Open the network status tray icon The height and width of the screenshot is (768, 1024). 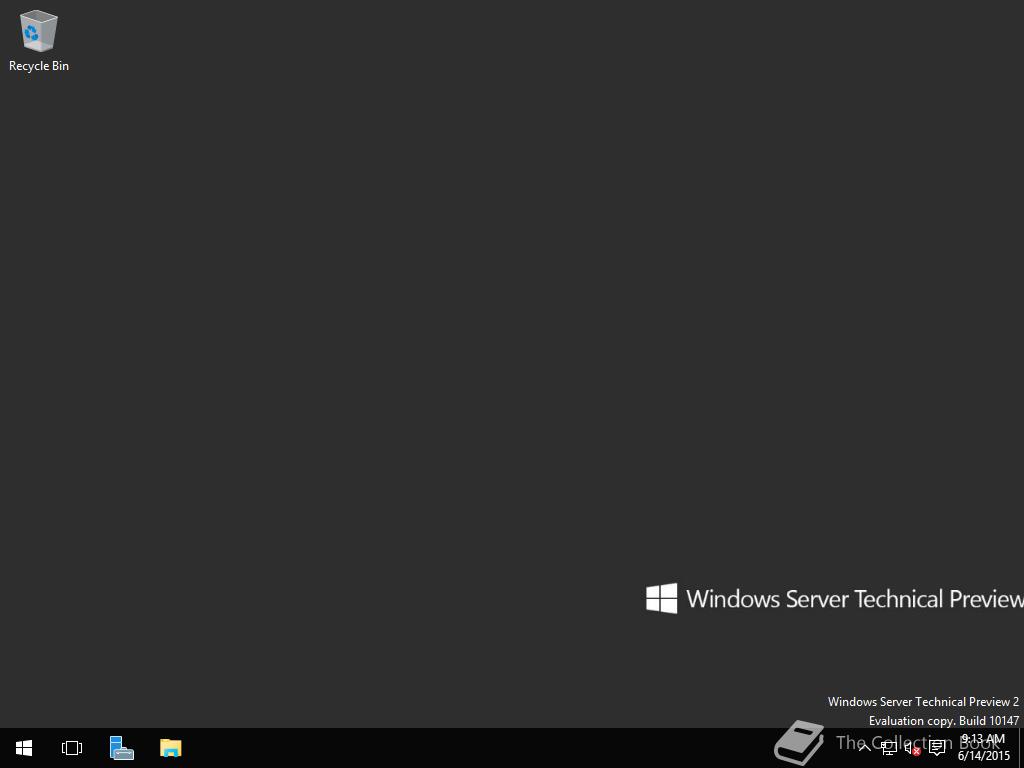pos(889,748)
